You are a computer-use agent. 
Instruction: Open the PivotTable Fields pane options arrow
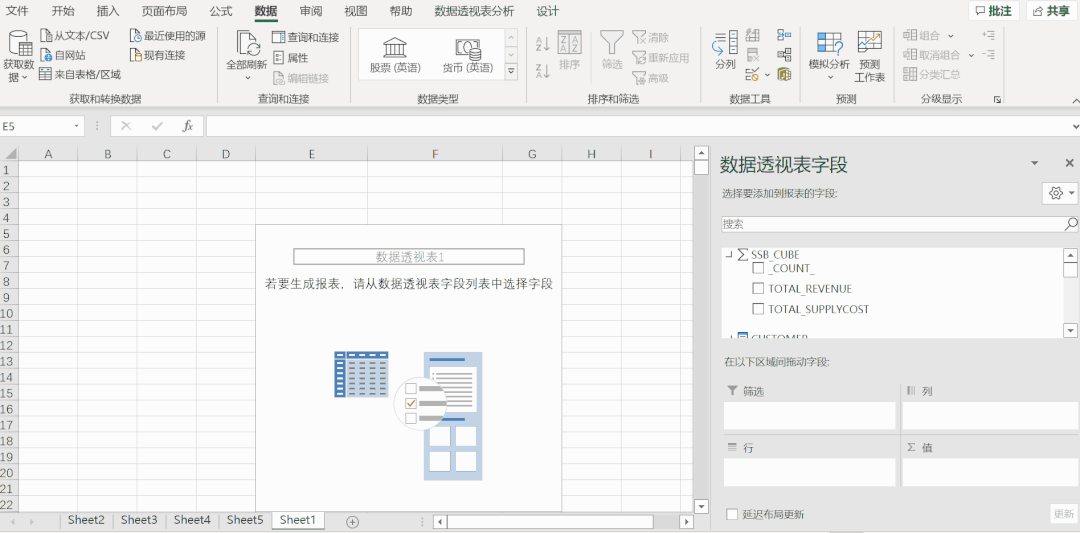1035,163
